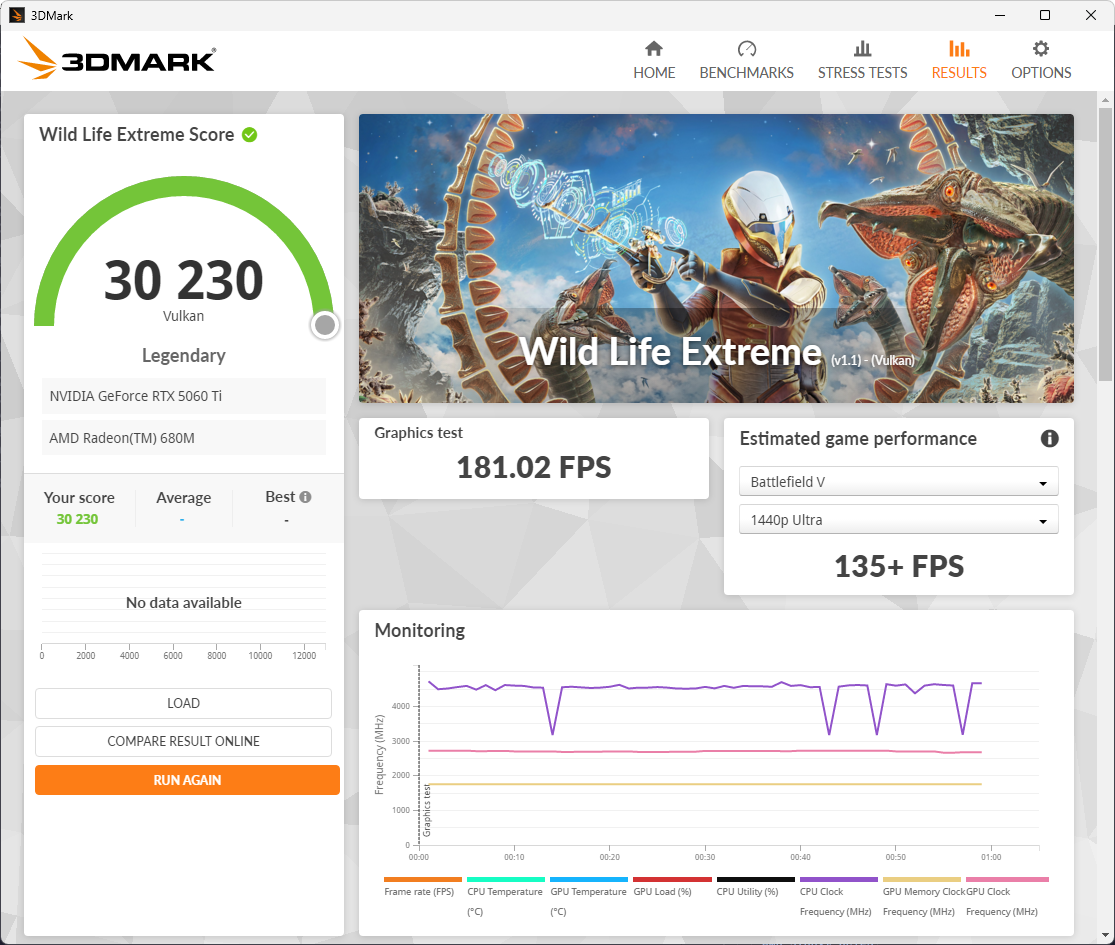
Task: Click the green validated checkmark beside score
Action: point(250,135)
